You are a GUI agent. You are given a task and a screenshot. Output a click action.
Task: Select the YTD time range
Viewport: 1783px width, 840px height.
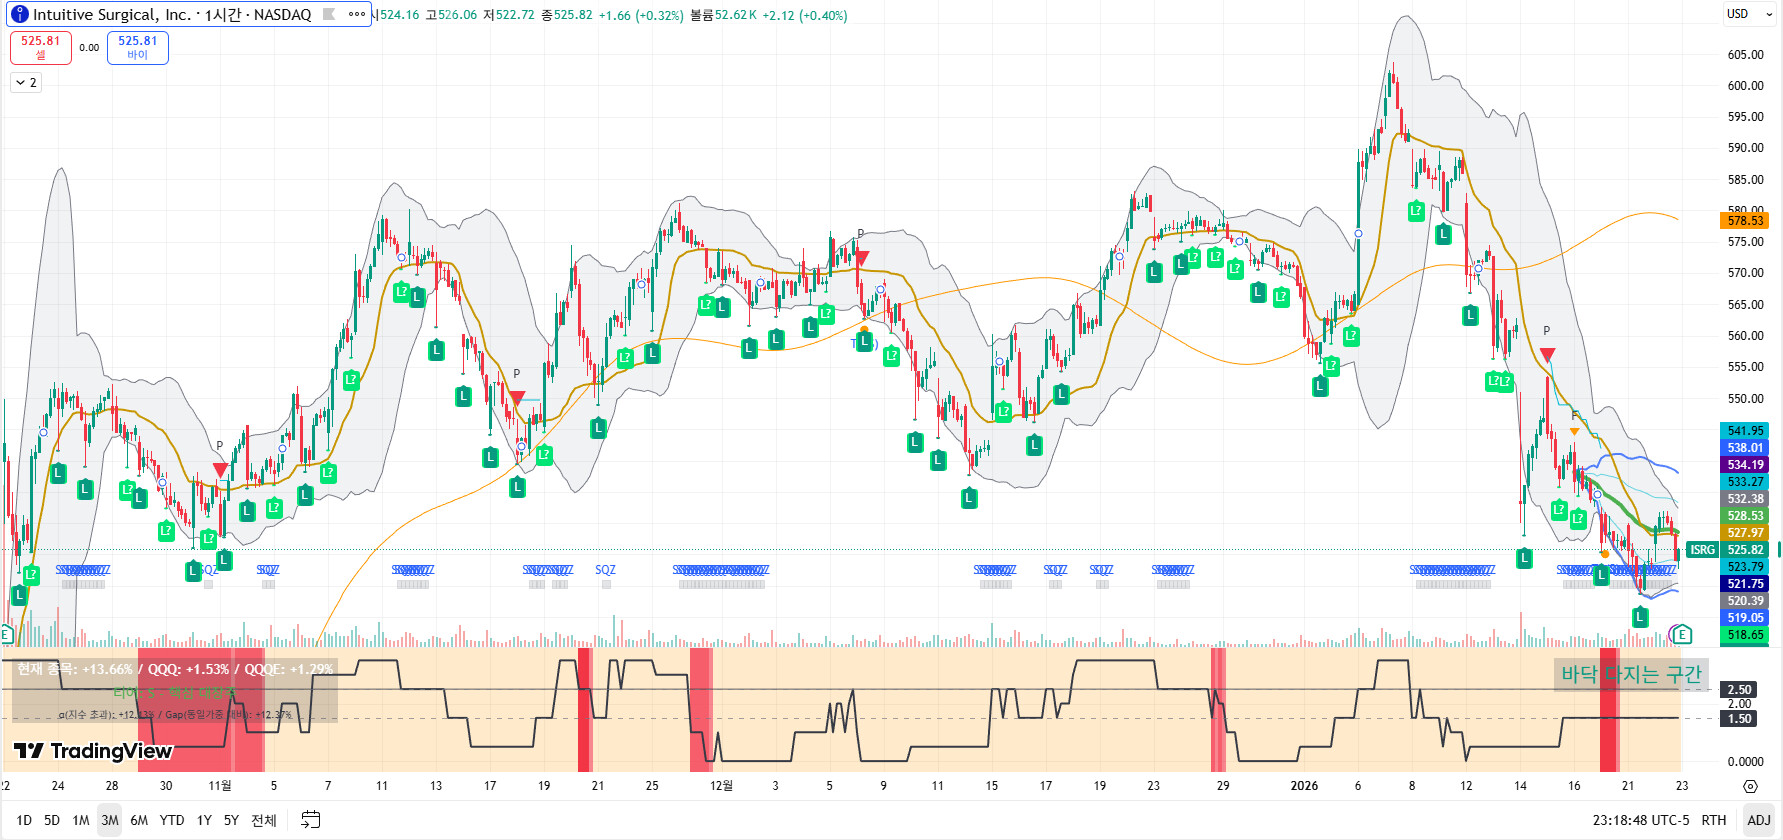[172, 820]
